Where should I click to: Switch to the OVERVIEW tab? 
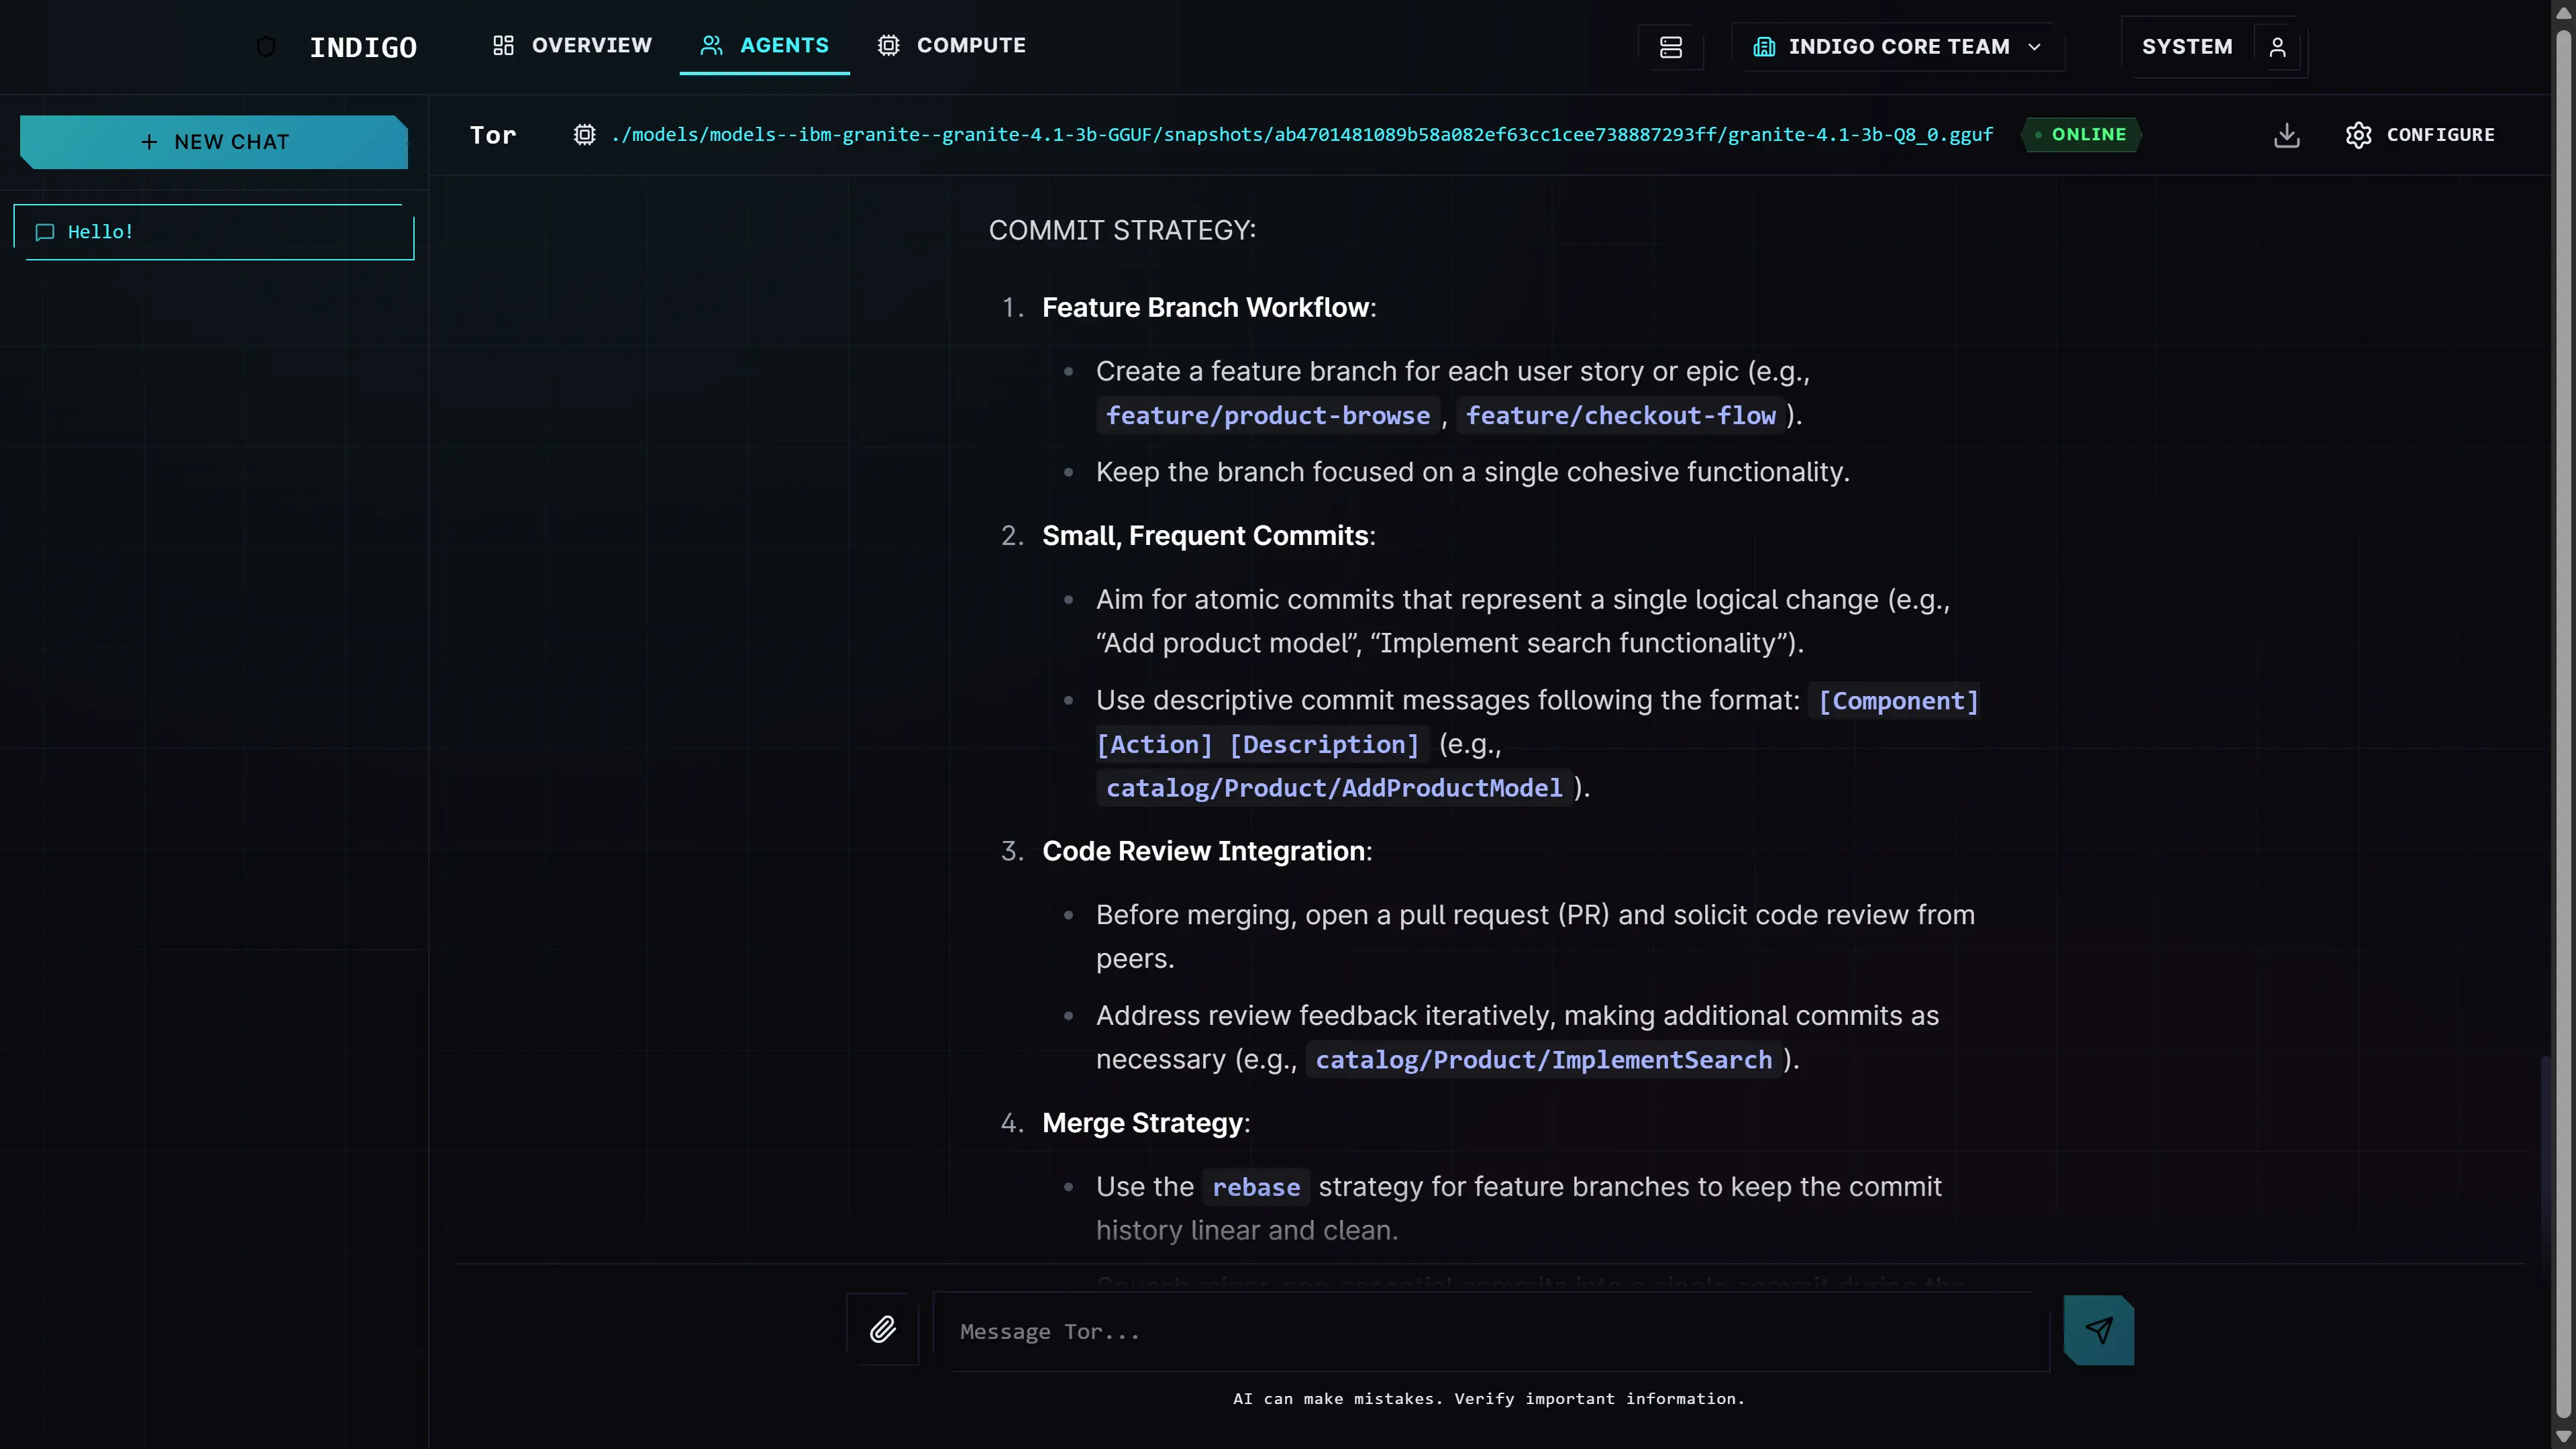(x=572, y=45)
